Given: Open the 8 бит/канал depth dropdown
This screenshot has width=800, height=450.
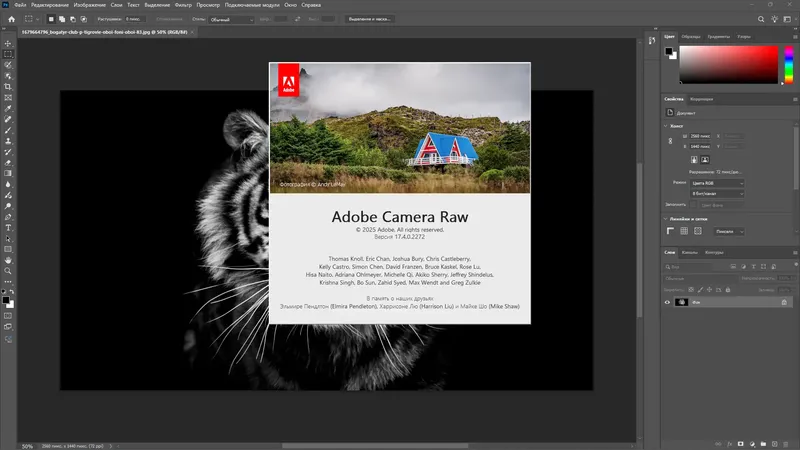Looking at the screenshot, I should tap(715, 194).
